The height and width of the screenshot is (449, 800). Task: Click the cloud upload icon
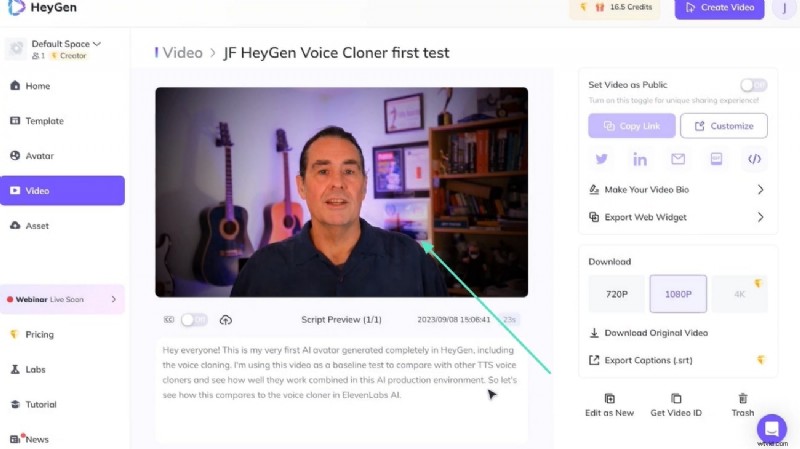point(226,320)
